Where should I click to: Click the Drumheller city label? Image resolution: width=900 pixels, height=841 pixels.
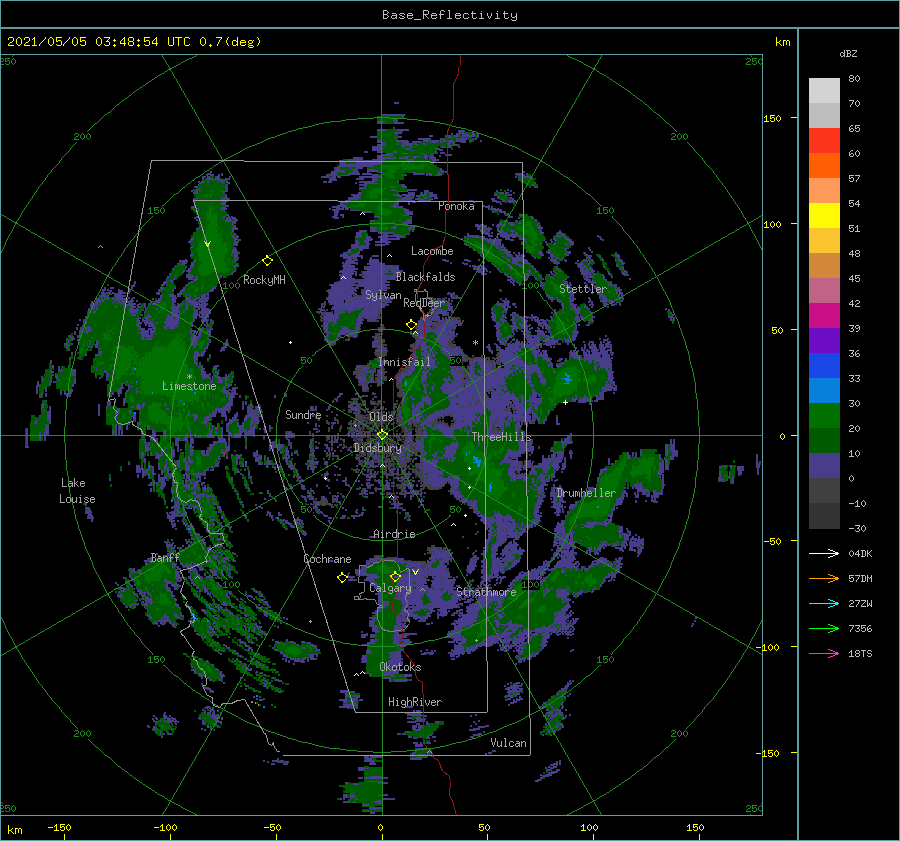click(x=586, y=493)
